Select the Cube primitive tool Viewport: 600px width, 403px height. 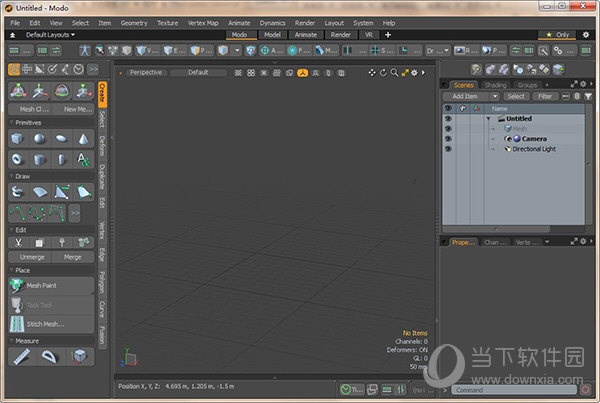[x=17, y=139]
